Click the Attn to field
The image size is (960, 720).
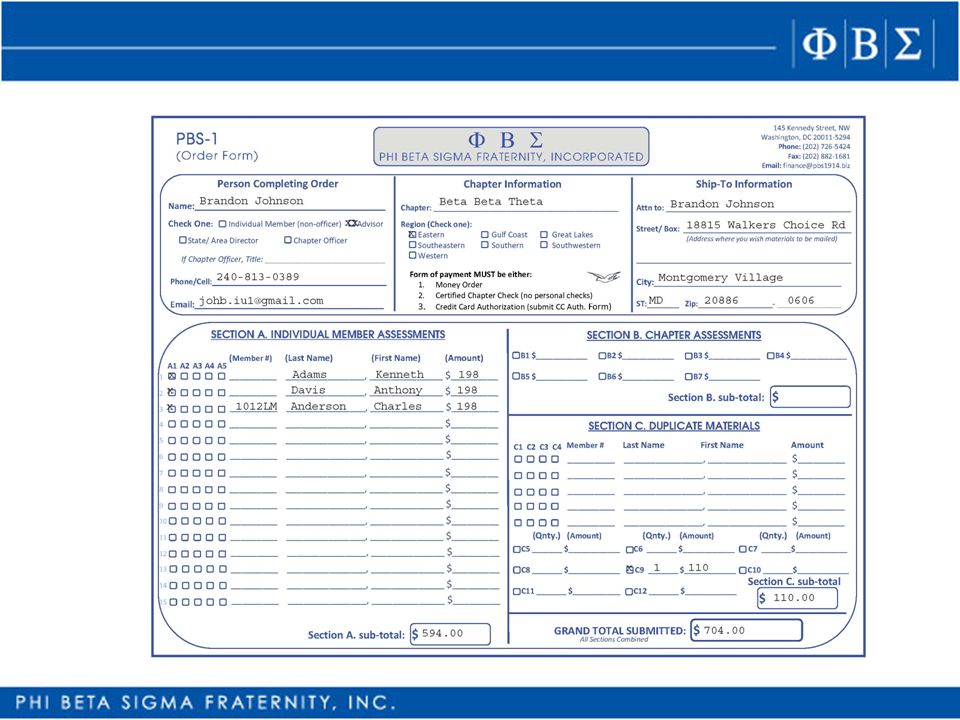(x=758, y=204)
